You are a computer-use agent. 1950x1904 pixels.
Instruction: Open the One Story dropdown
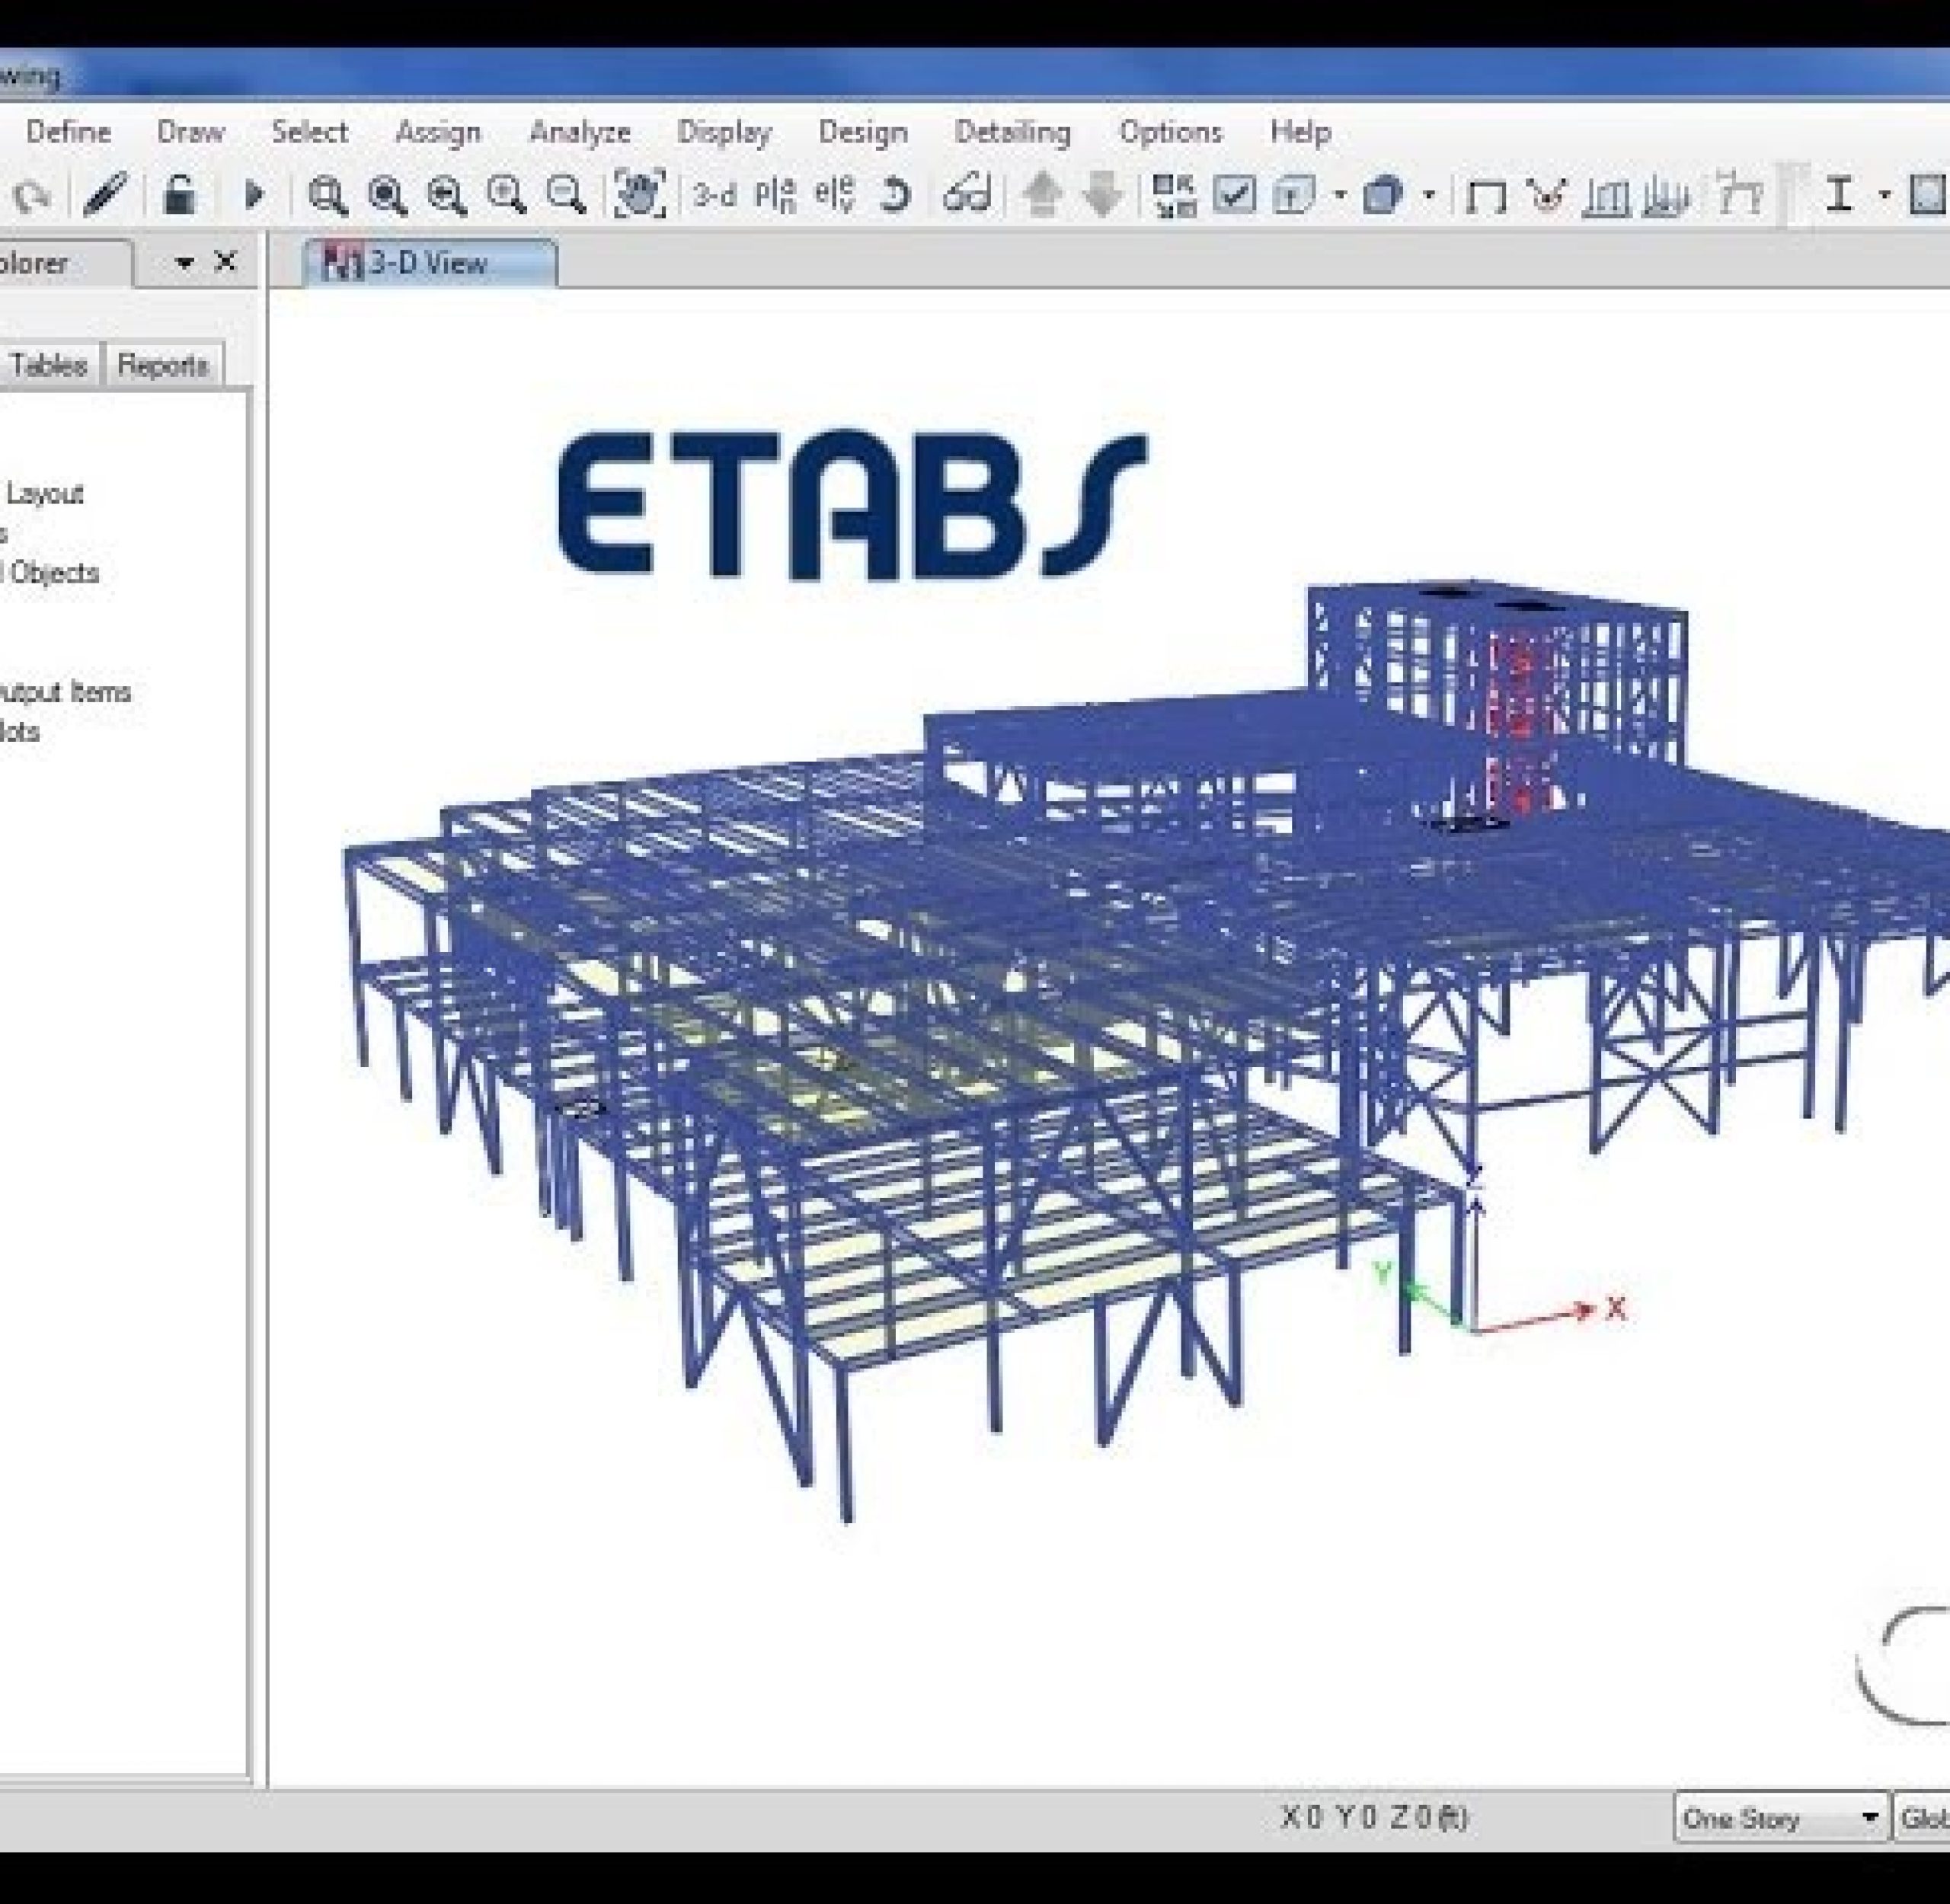click(1781, 1817)
